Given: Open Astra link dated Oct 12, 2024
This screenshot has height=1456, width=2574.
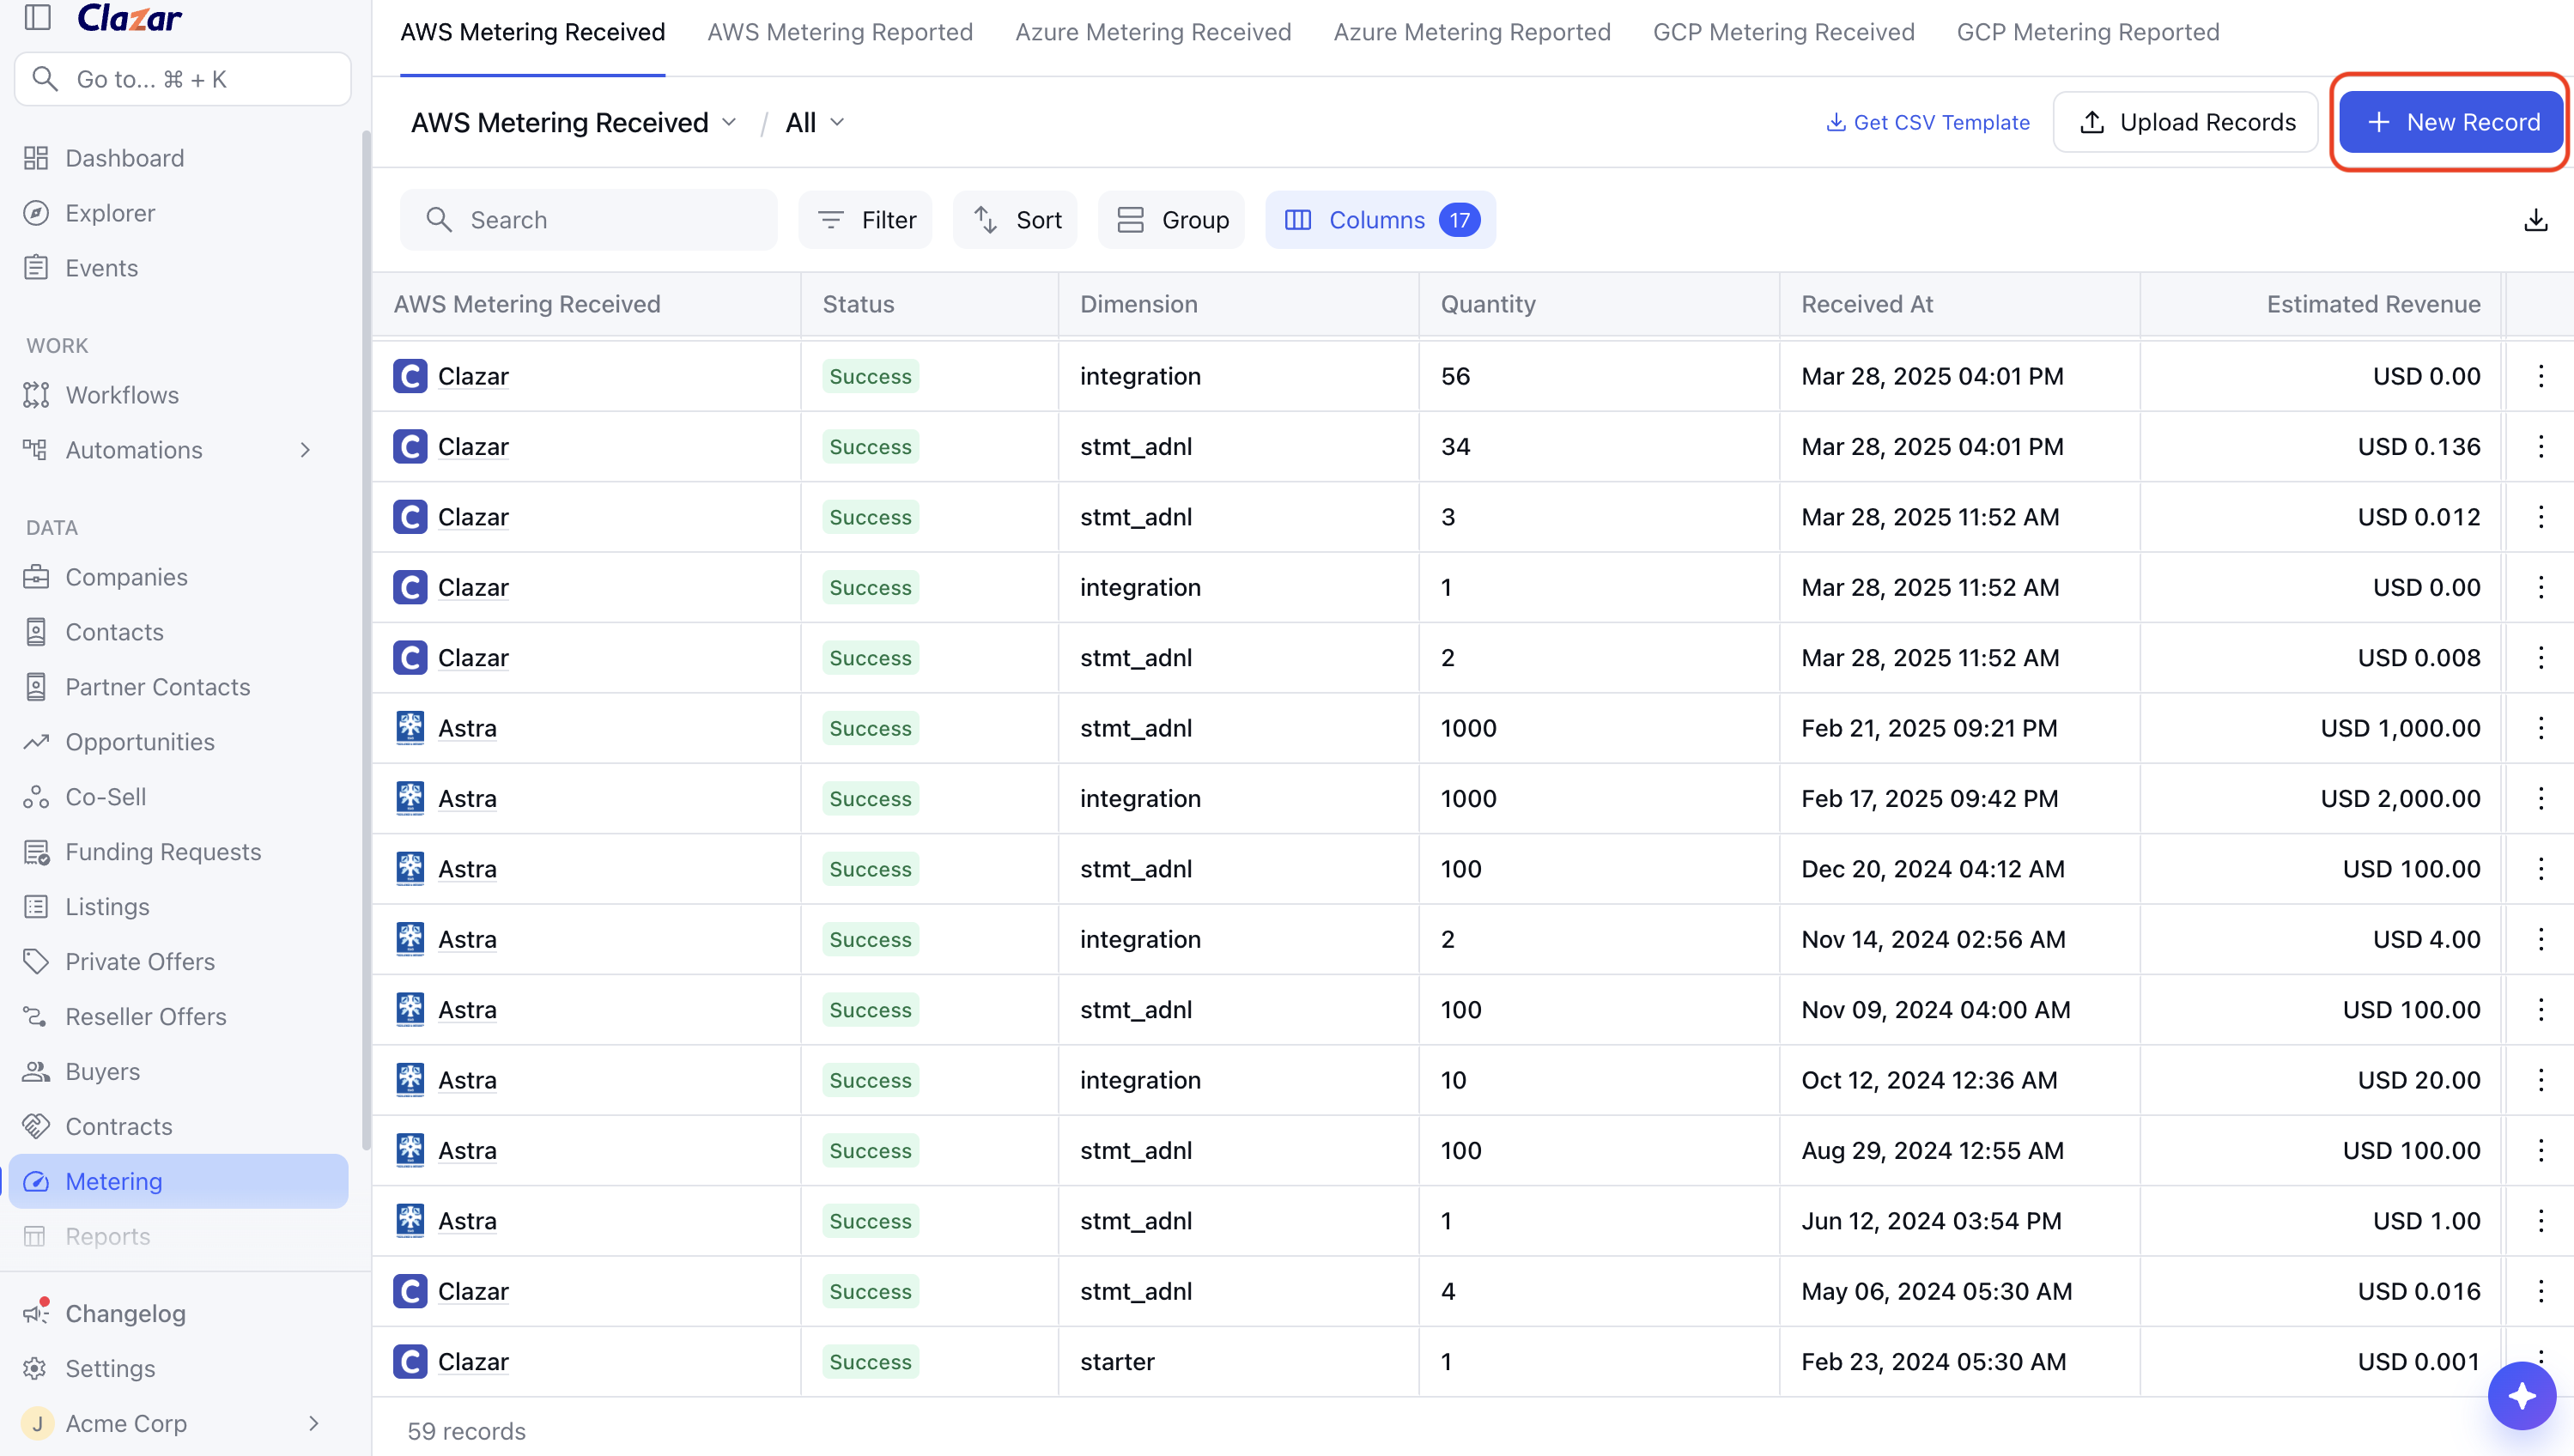Looking at the screenshot, I should click(467, 1080).
